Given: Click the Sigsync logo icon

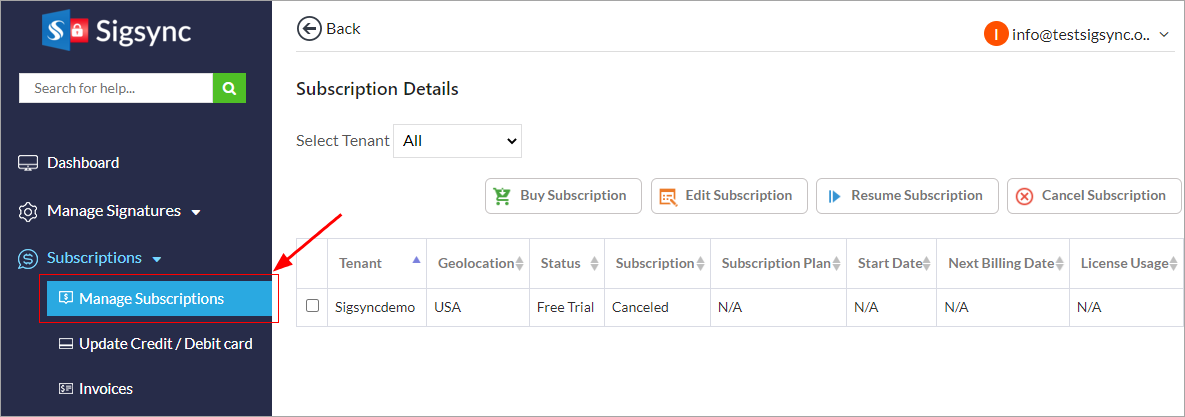Looking at the screenshot, I should coord(67,30).
